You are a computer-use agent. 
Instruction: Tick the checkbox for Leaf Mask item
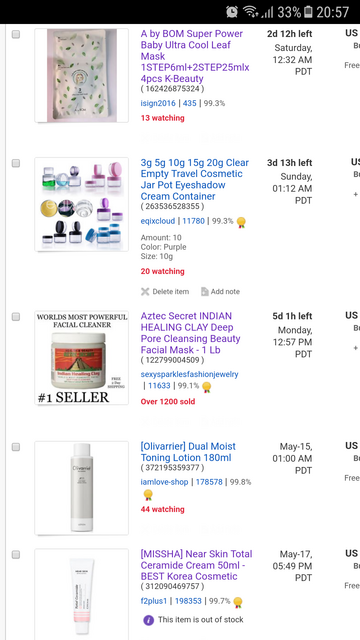16,34
